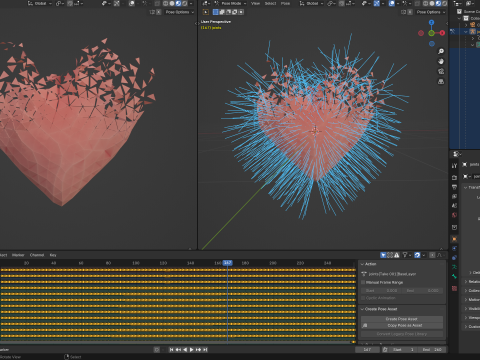Open the Object Data armature properties tab
The width and height of the screenshot is (480, 360).
[454, 267]
